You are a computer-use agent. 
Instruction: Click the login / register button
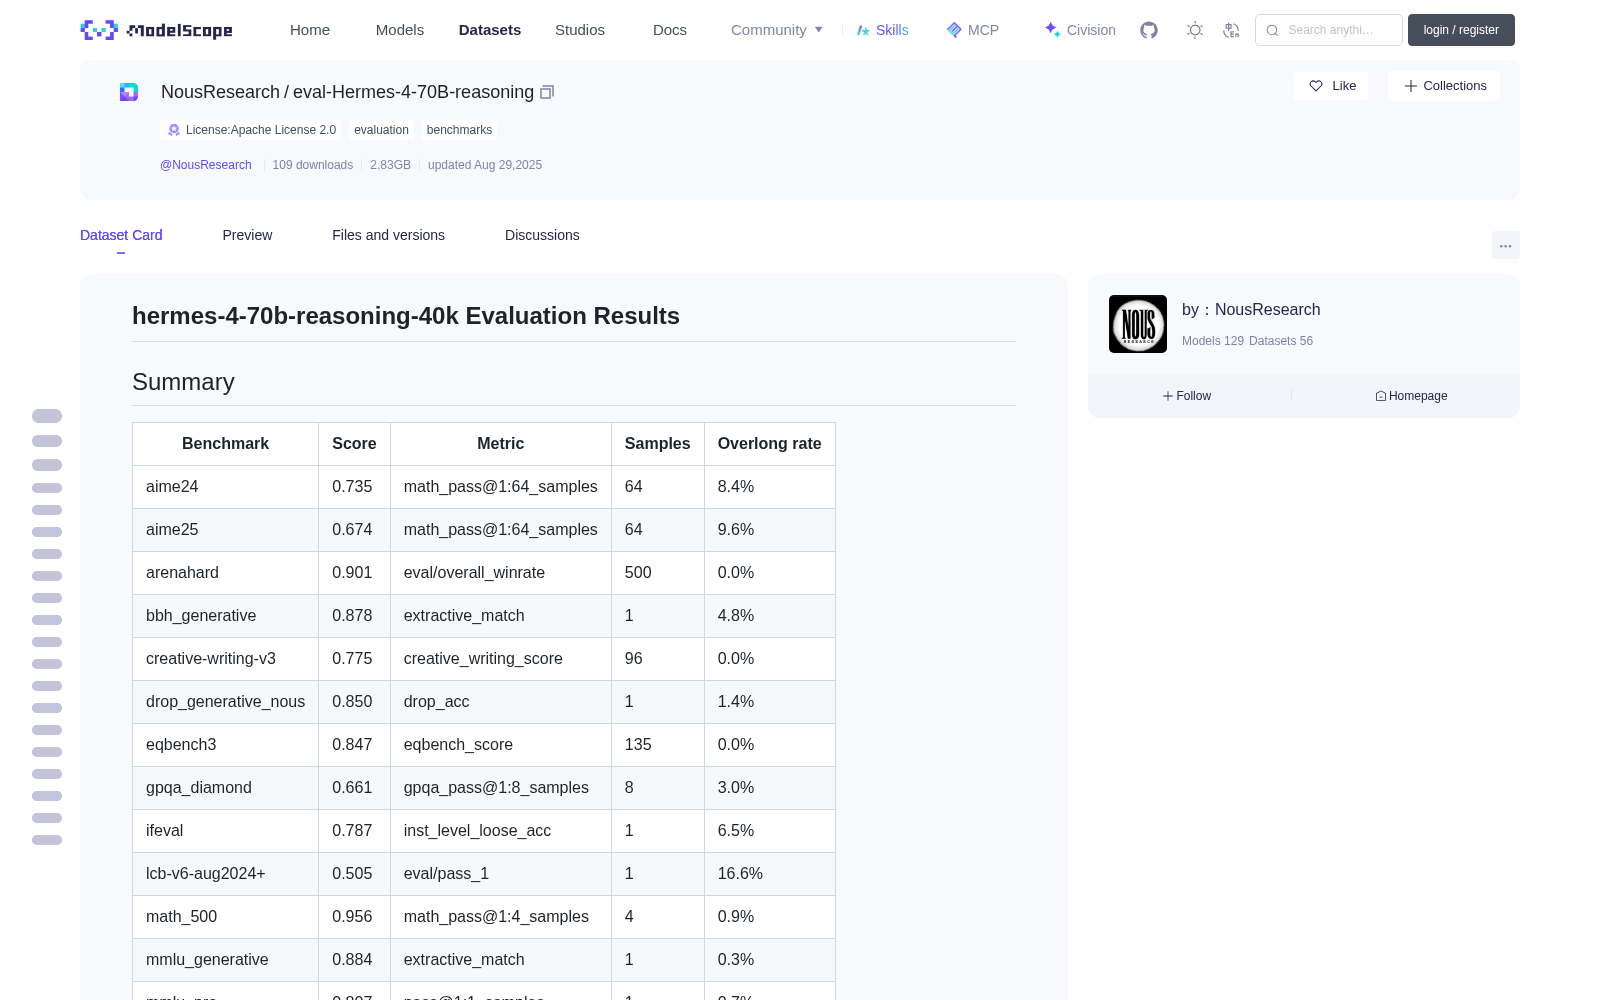(1461, 30)
